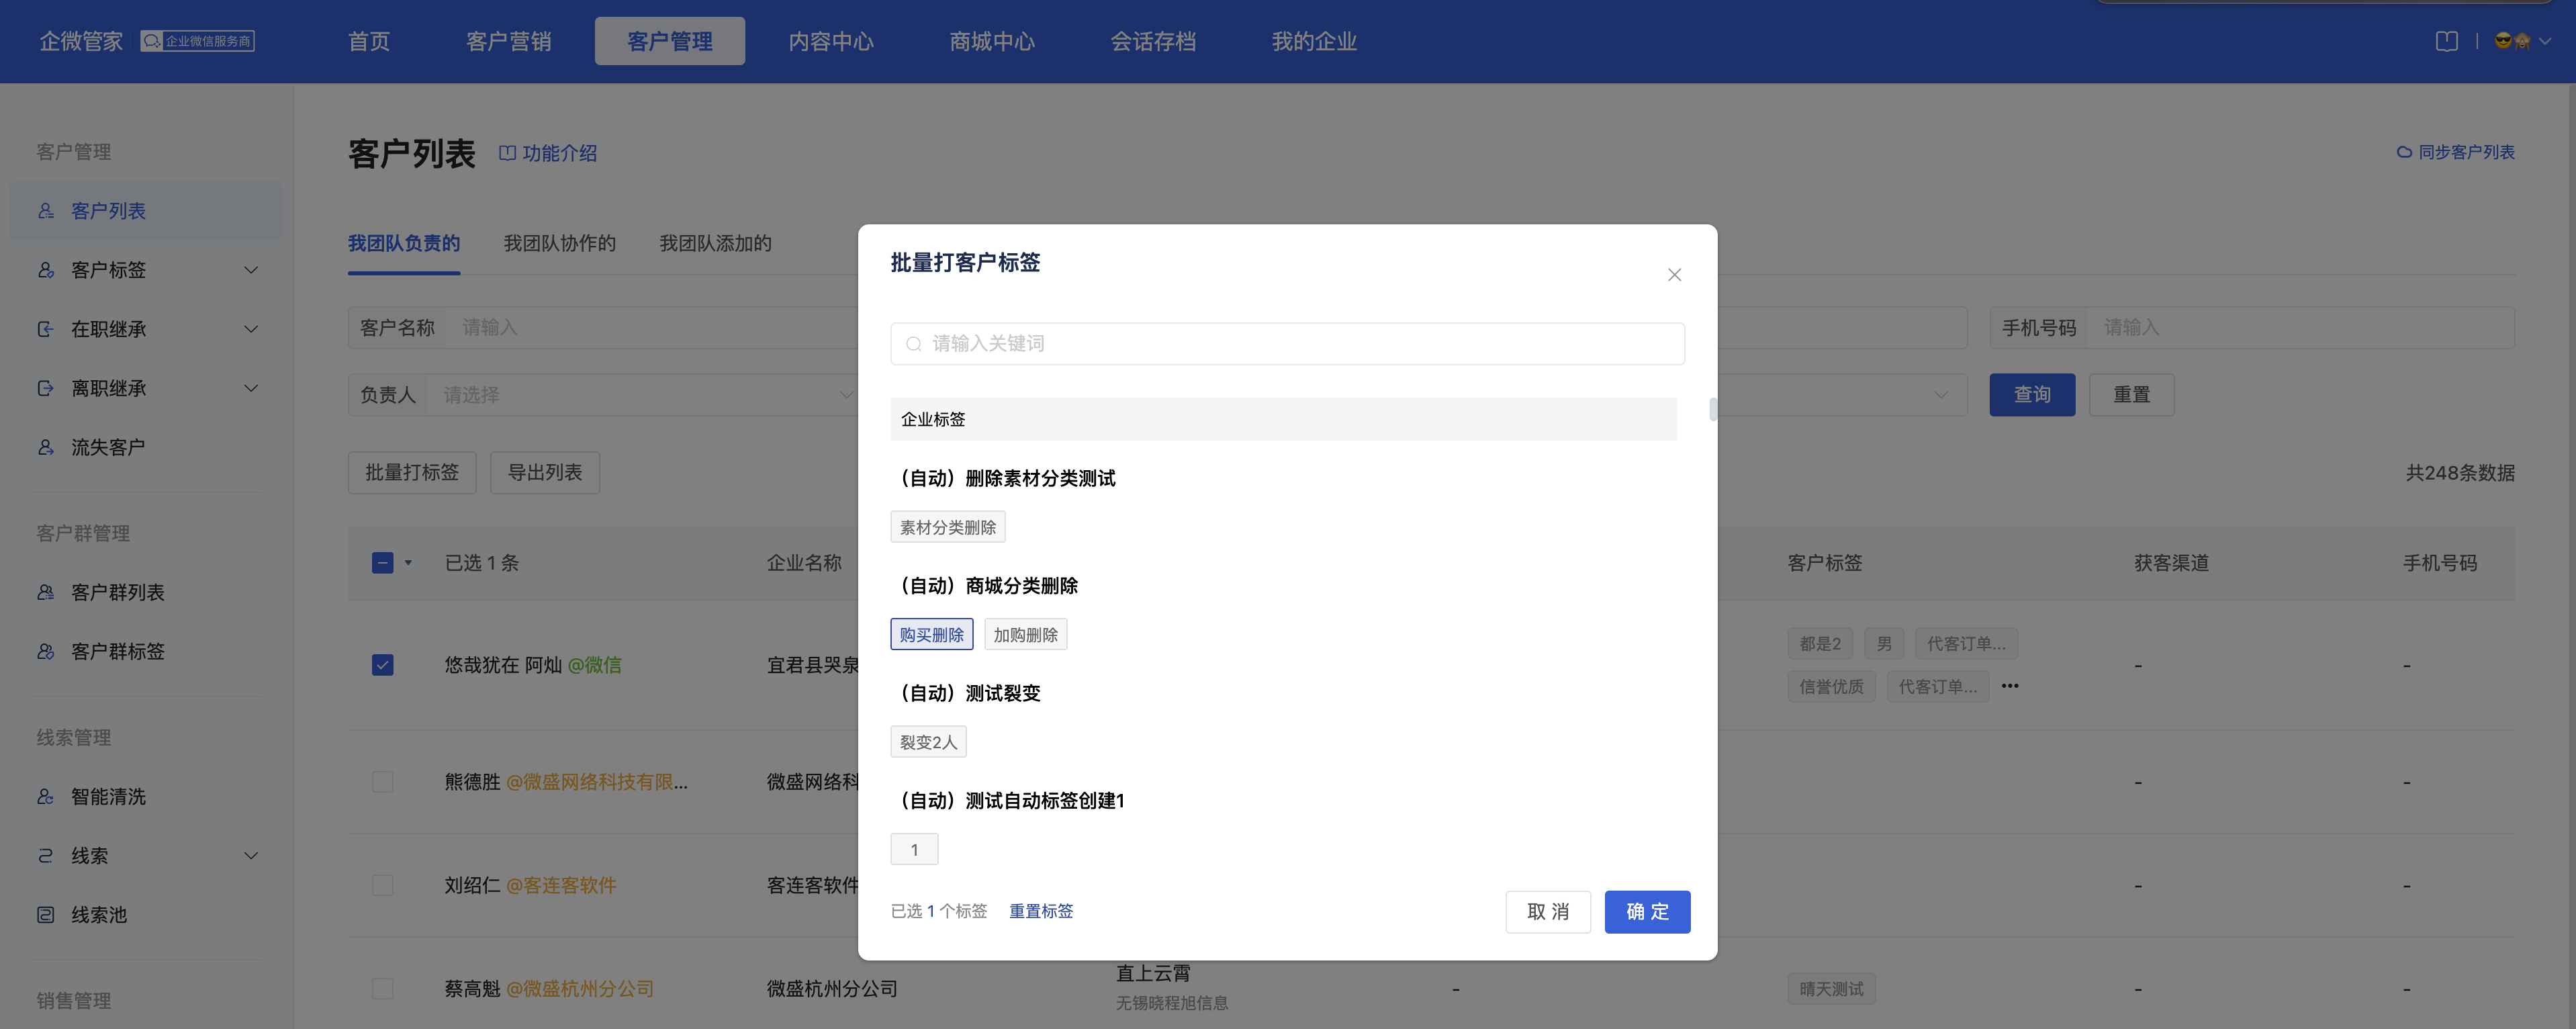Select the 素材分类删除 tag
This screenshot has height=1029, width=2576.
[x=947, y=527]
